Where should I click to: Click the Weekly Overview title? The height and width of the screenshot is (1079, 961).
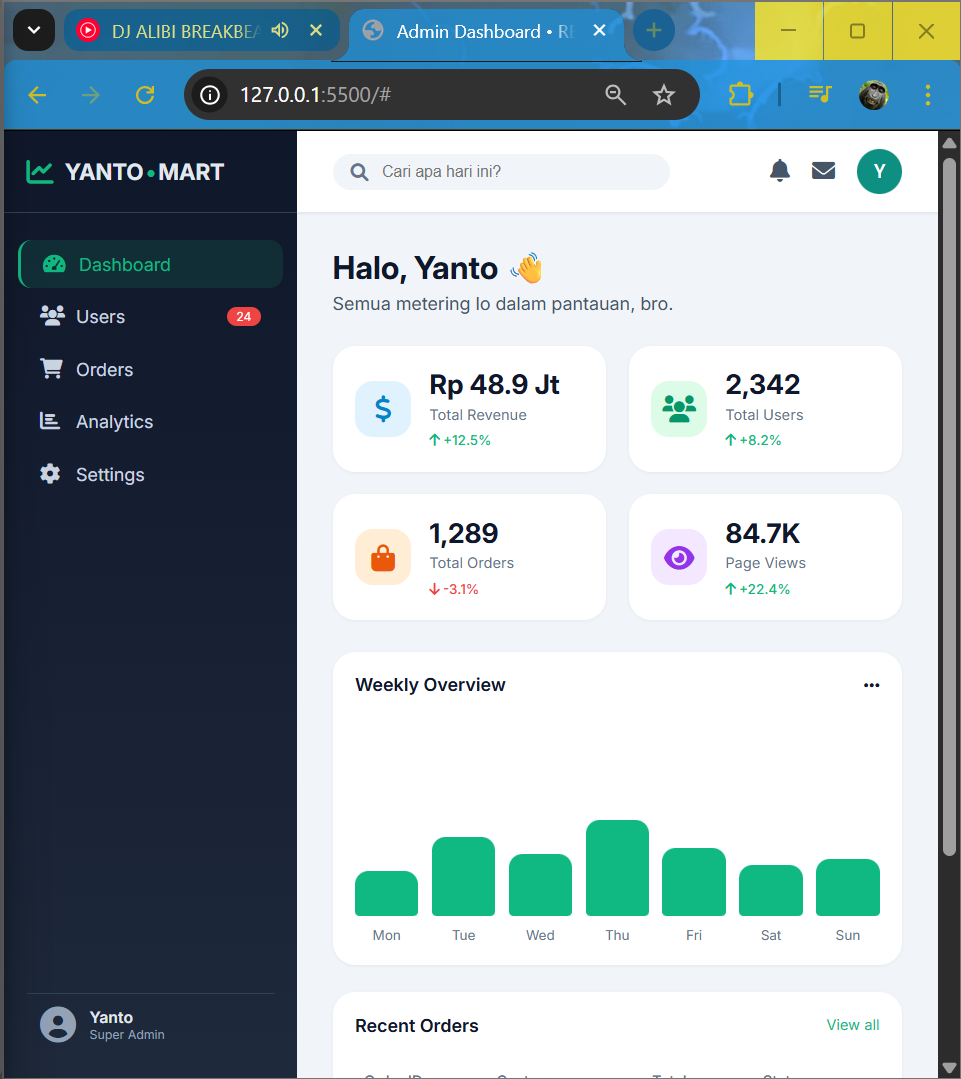430,685
